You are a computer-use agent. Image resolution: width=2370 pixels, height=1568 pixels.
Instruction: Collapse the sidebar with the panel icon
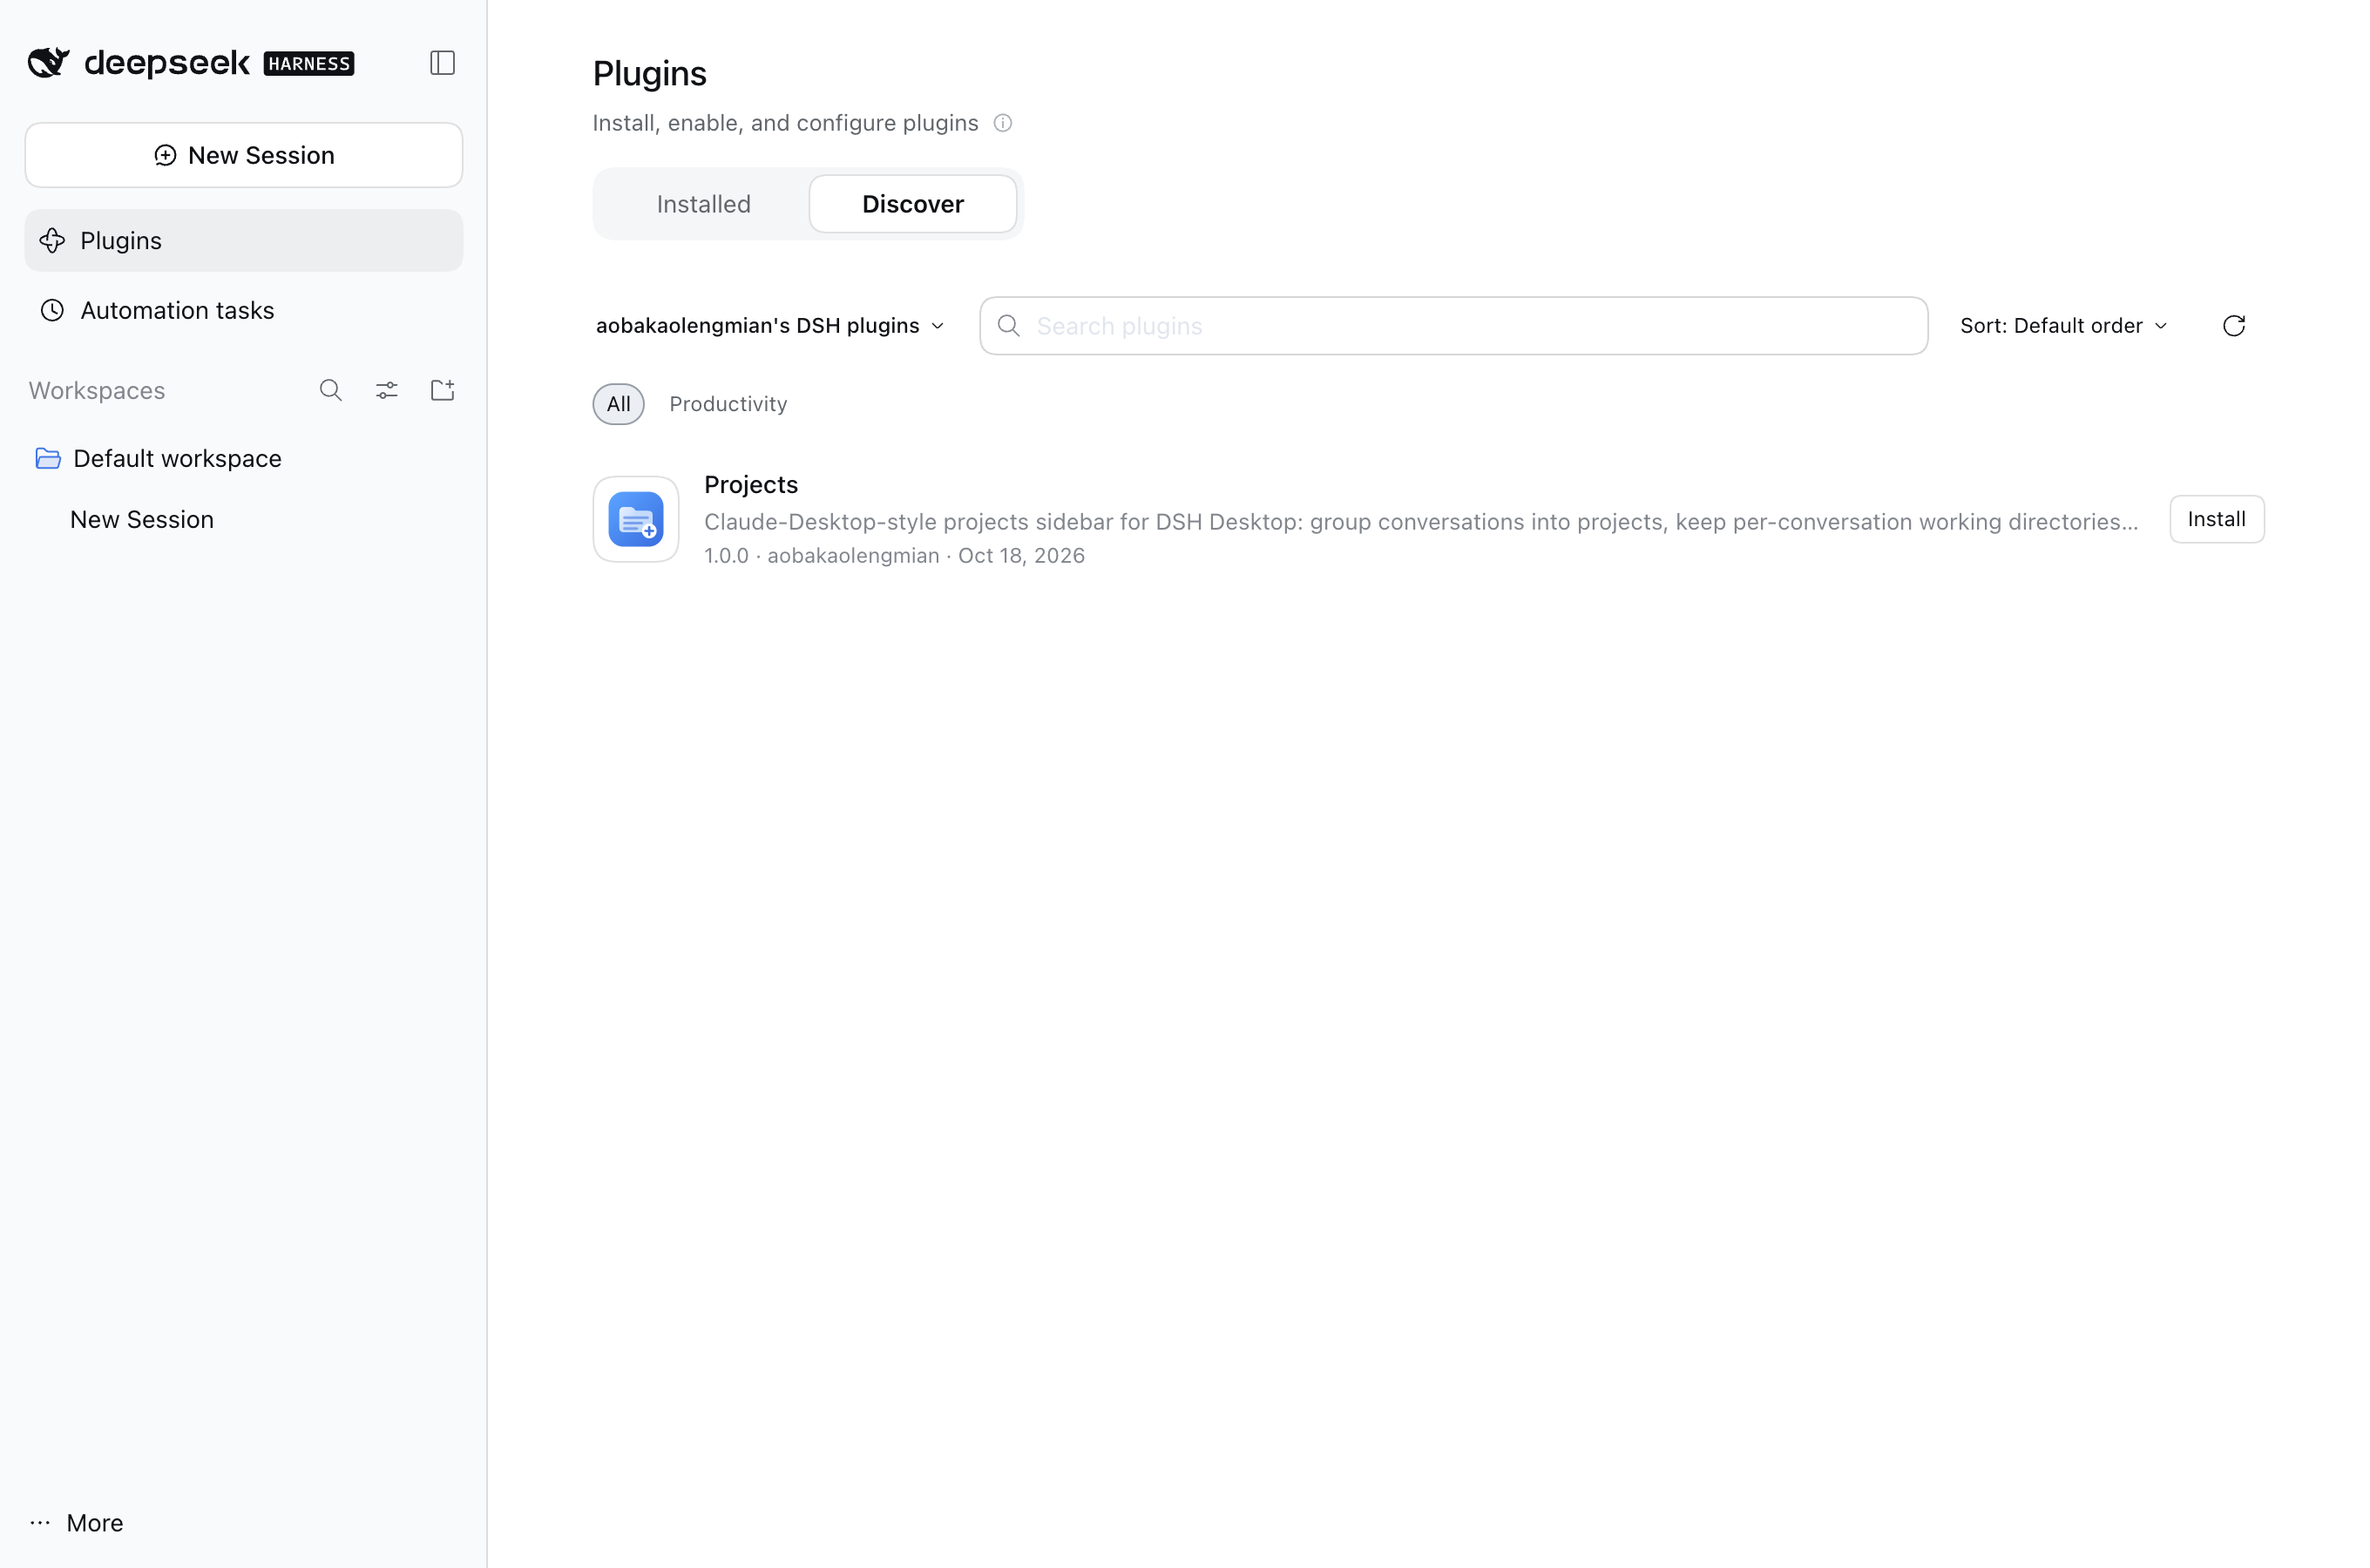click(442, 63)
